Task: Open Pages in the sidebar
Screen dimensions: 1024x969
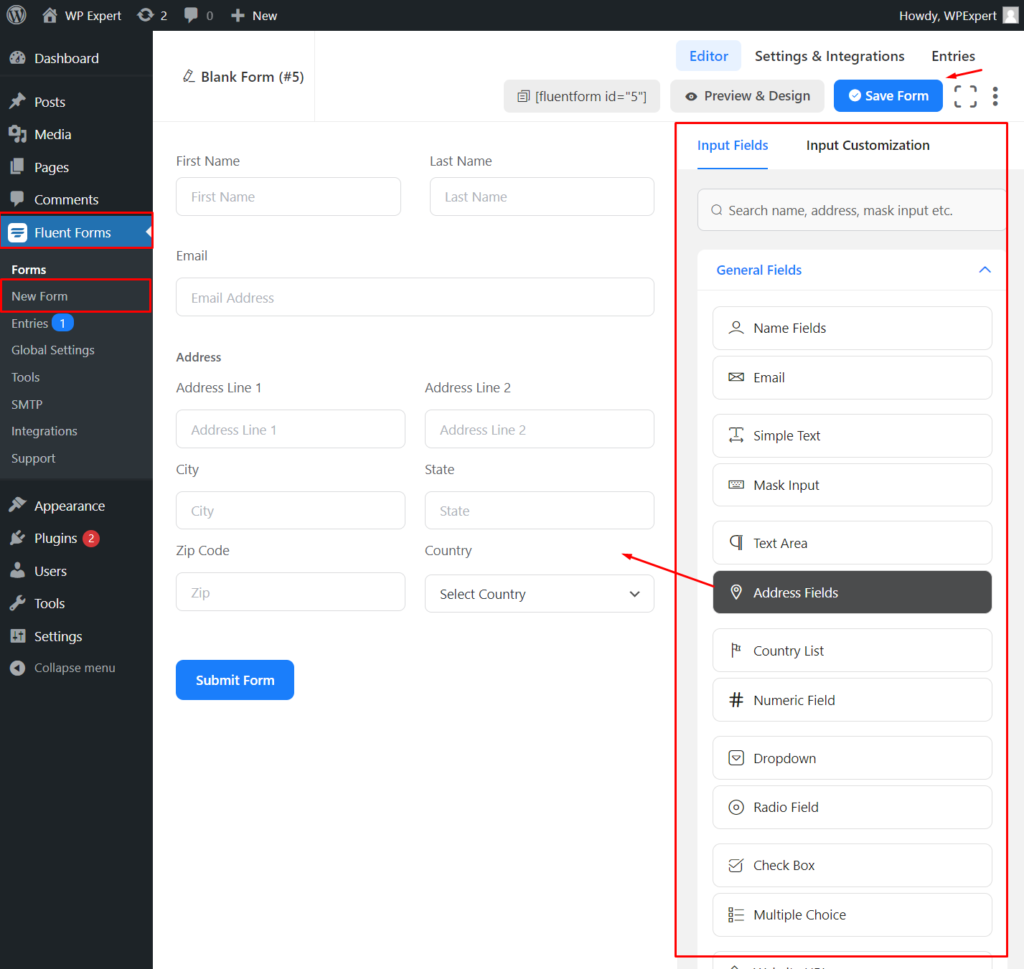Action: click(76, 167)
